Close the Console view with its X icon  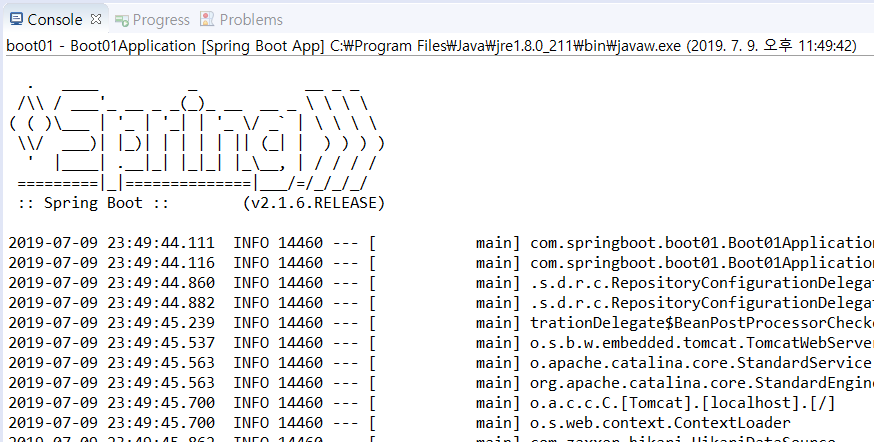tap(96, 20)
